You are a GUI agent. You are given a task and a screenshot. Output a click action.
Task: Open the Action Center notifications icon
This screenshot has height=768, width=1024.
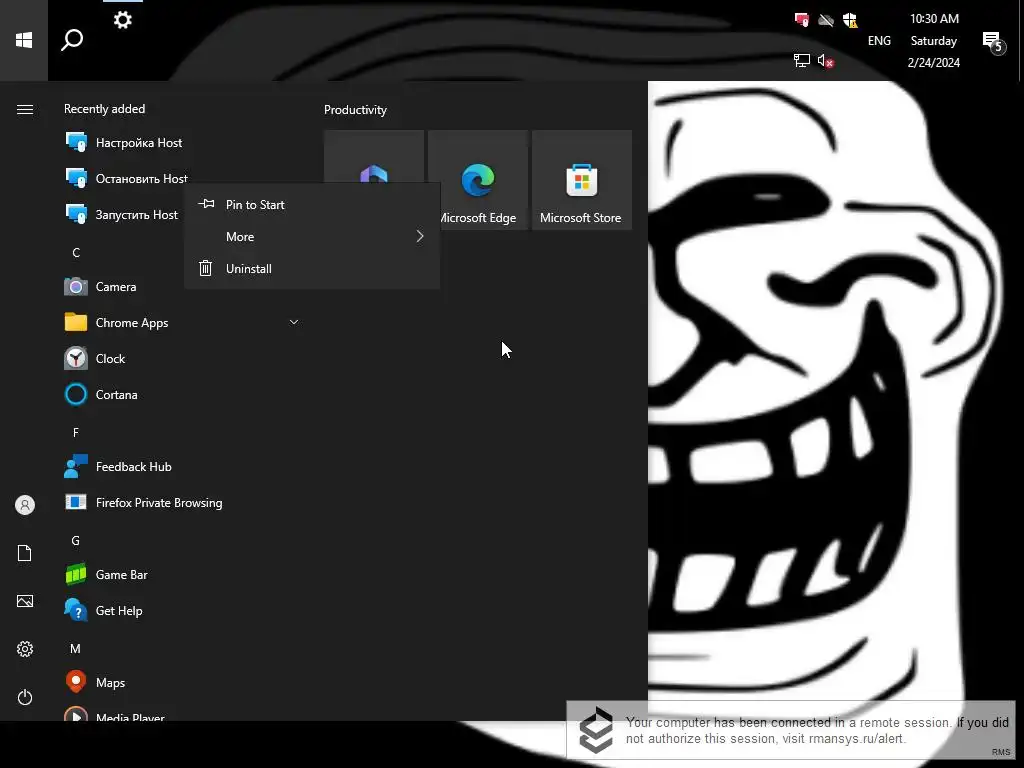point(993,42)
